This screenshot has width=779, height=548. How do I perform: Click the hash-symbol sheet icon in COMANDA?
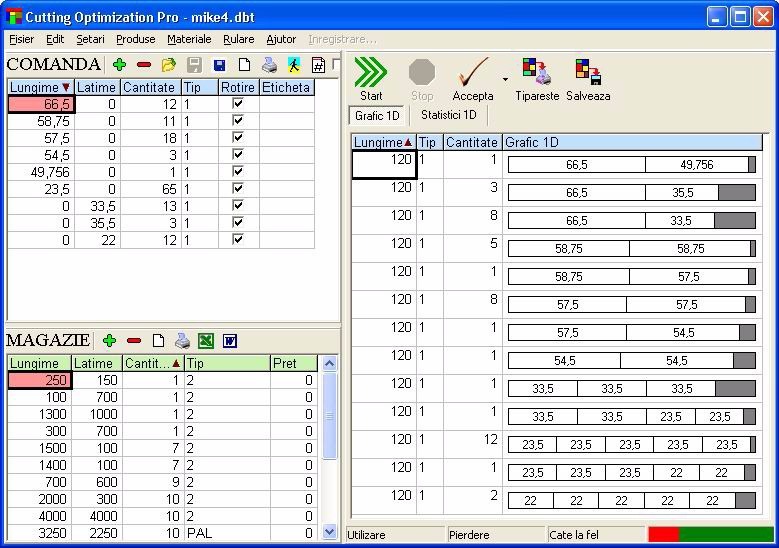pos(318,65)
